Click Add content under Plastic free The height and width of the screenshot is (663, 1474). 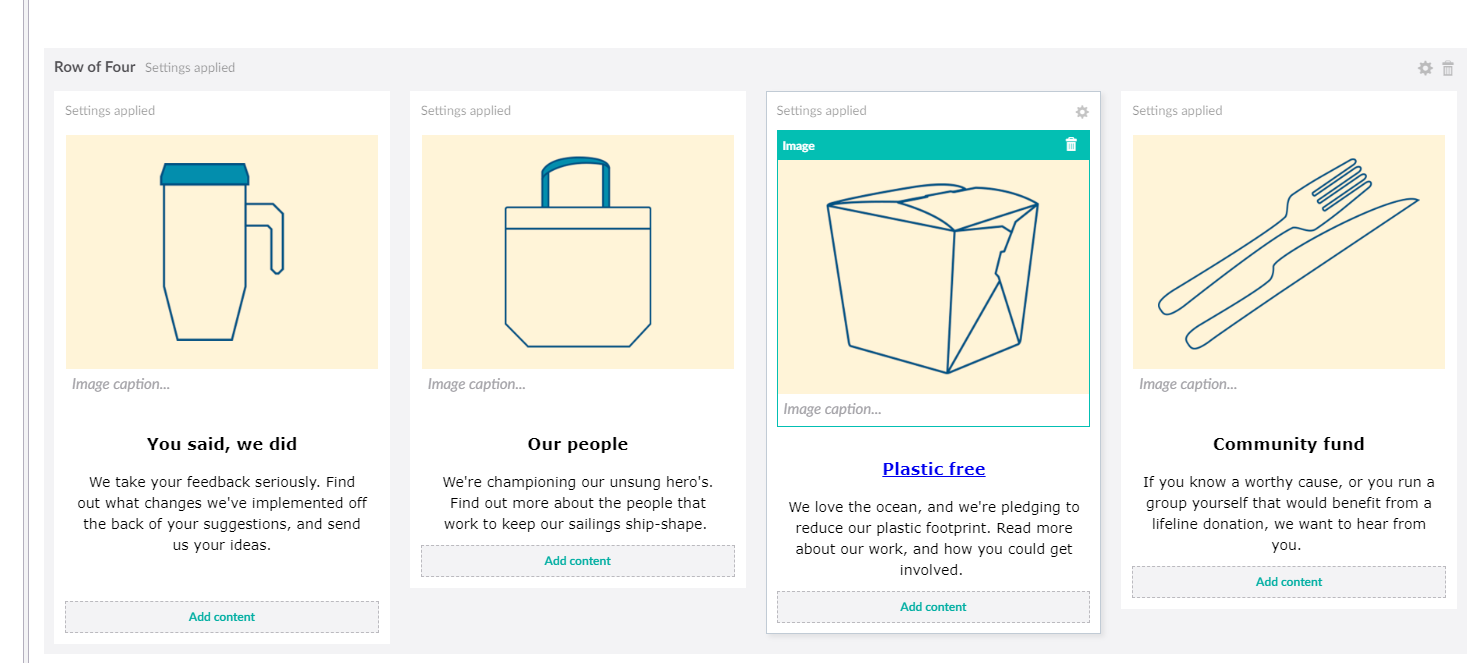tap(933, 607)
